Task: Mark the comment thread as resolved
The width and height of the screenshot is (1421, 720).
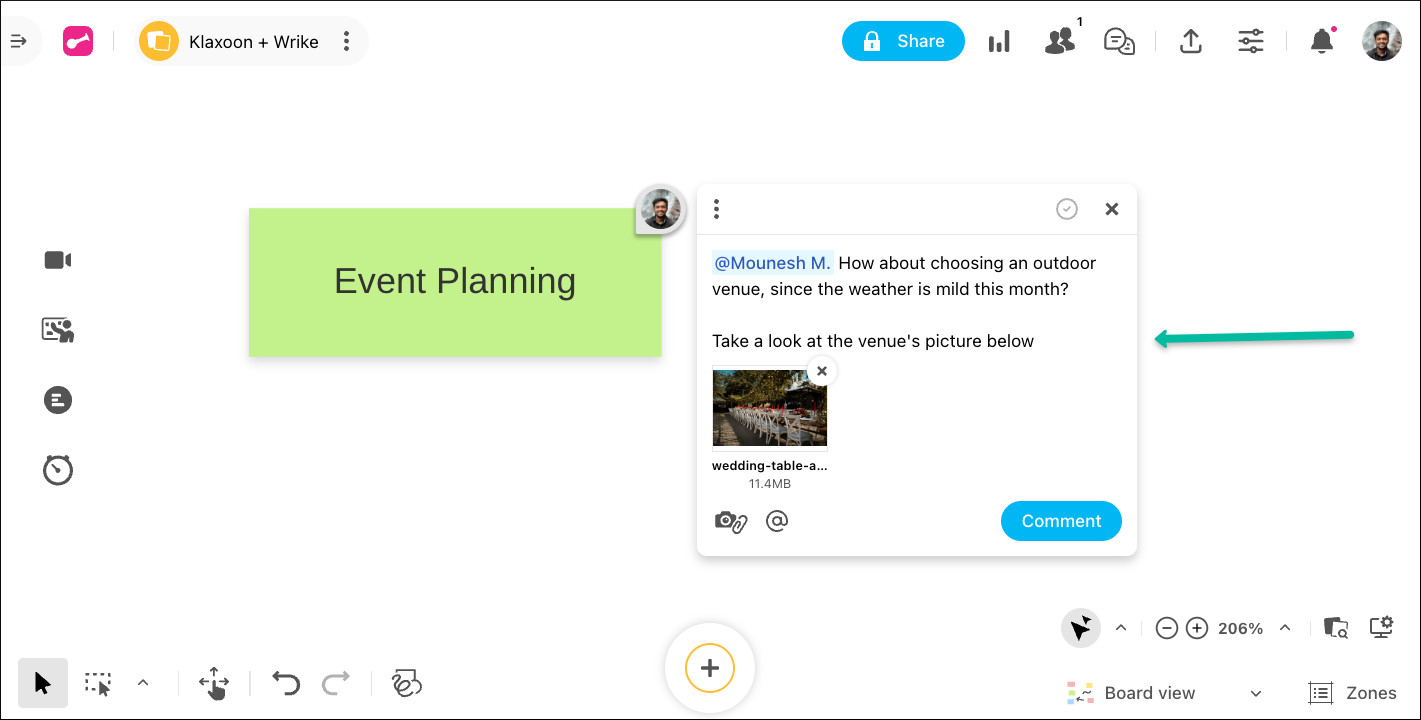Action: click(1067, 209)
